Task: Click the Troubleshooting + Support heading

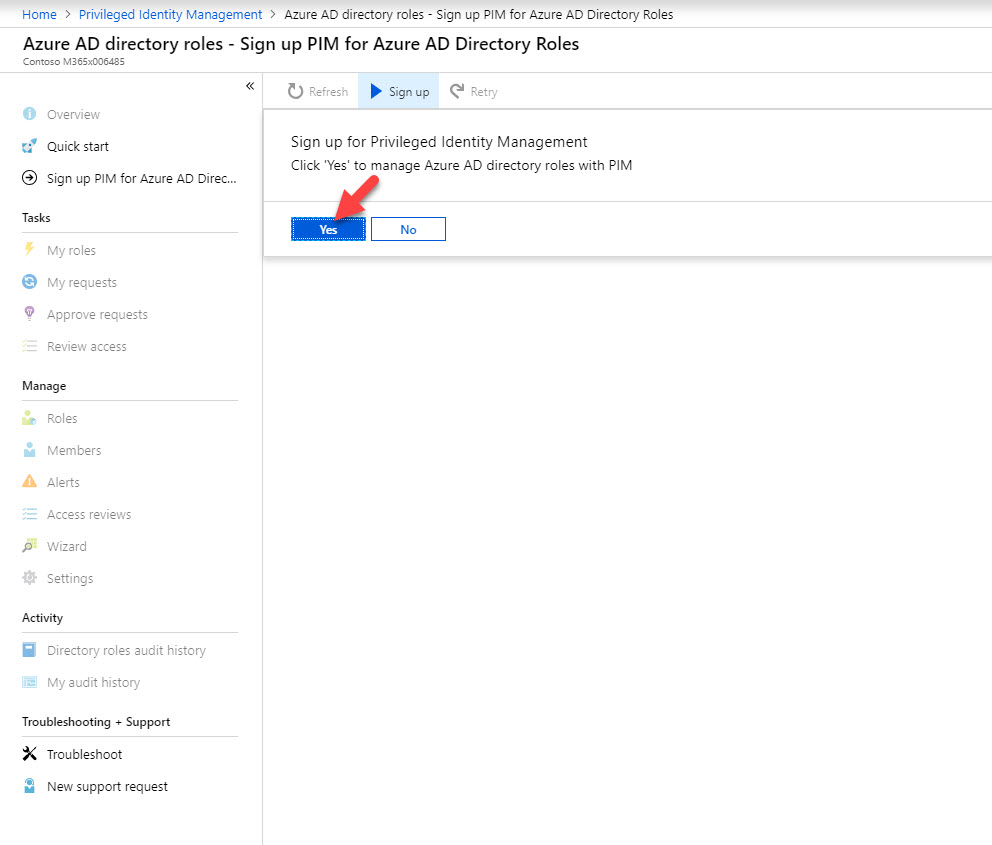Action: [96, 722]
